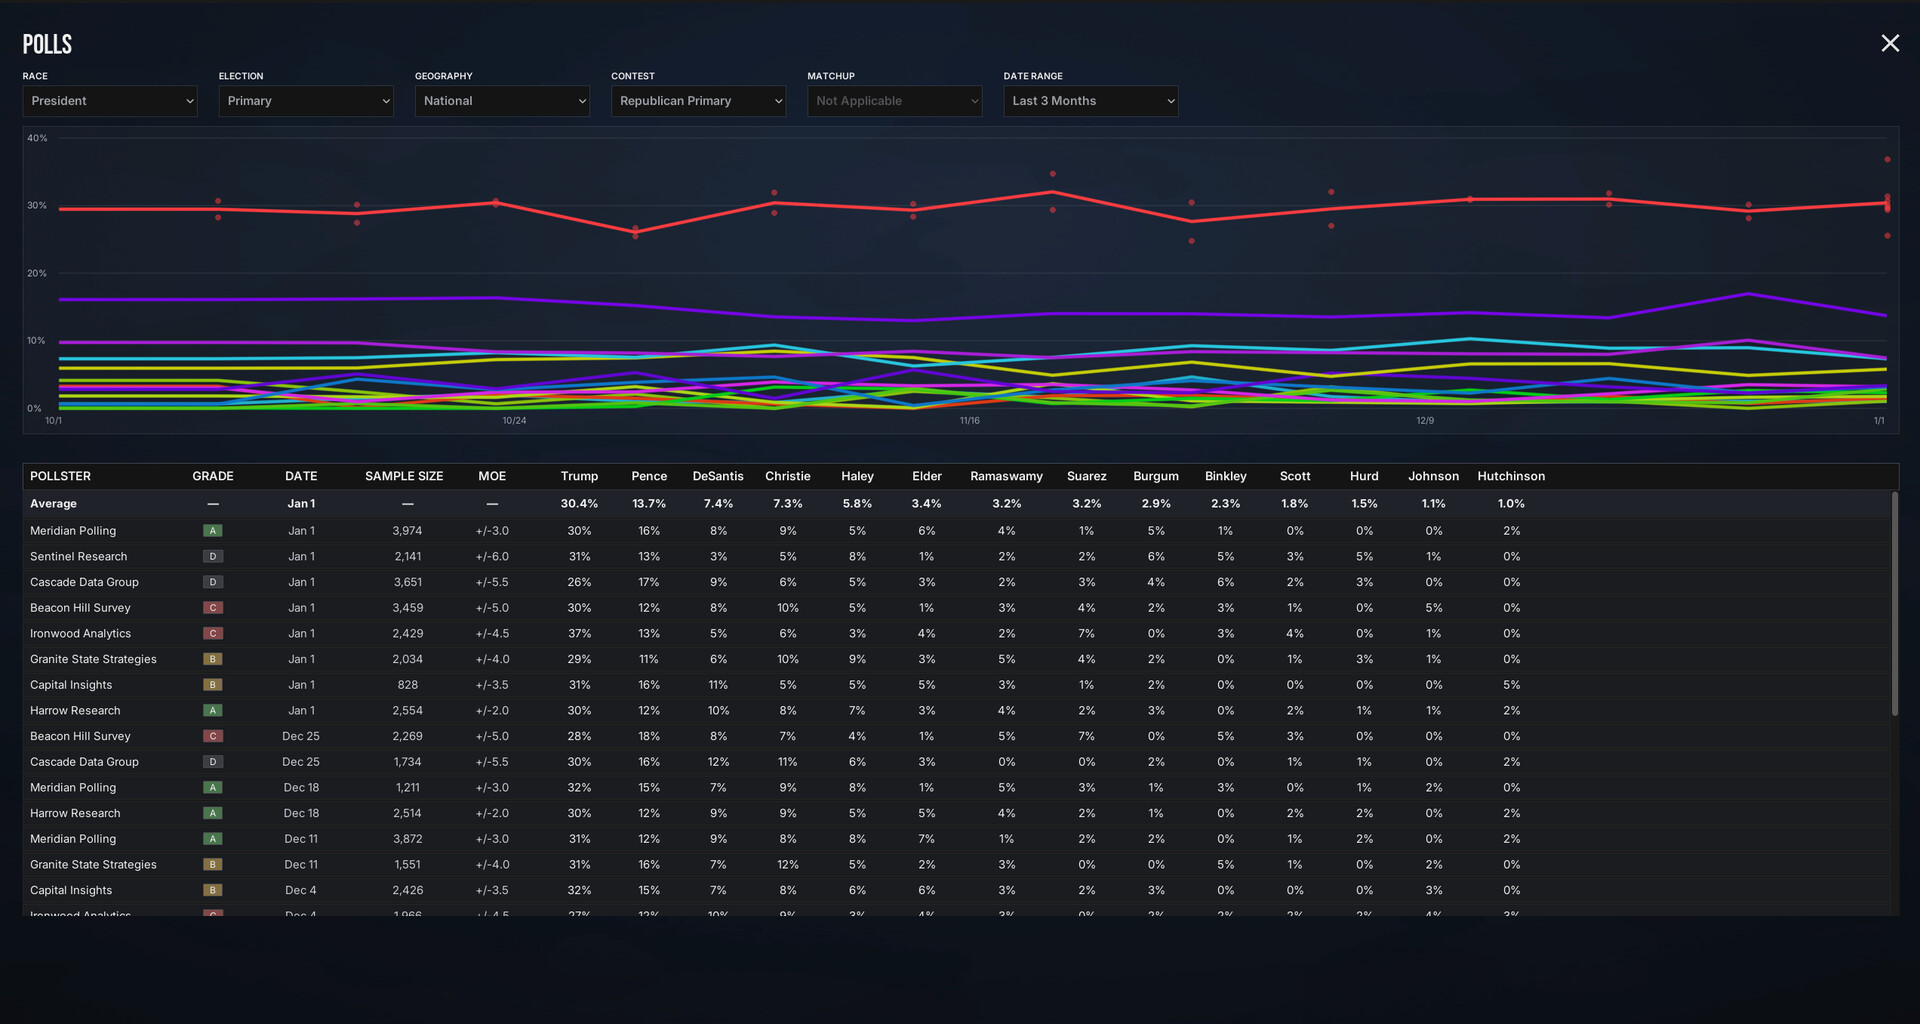Click the grade C badge for Beacon Hill Survey Dec 25
Screen dimensions: 1920x1024
pos(213,736)
